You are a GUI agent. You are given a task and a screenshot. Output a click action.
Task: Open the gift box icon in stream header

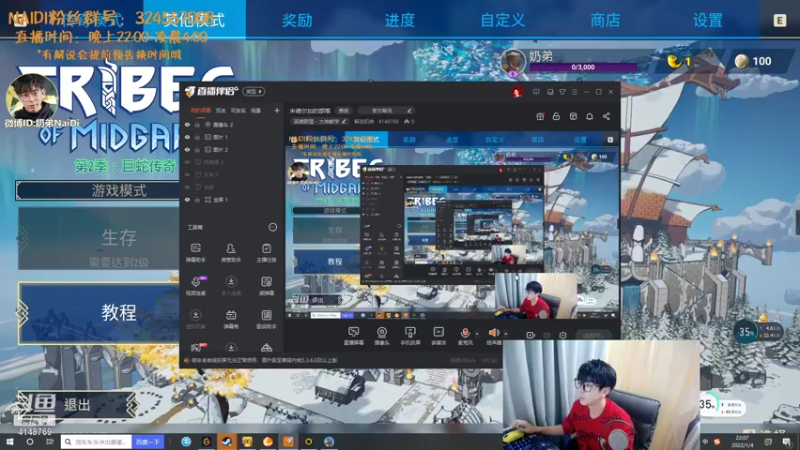coord(540,116)
